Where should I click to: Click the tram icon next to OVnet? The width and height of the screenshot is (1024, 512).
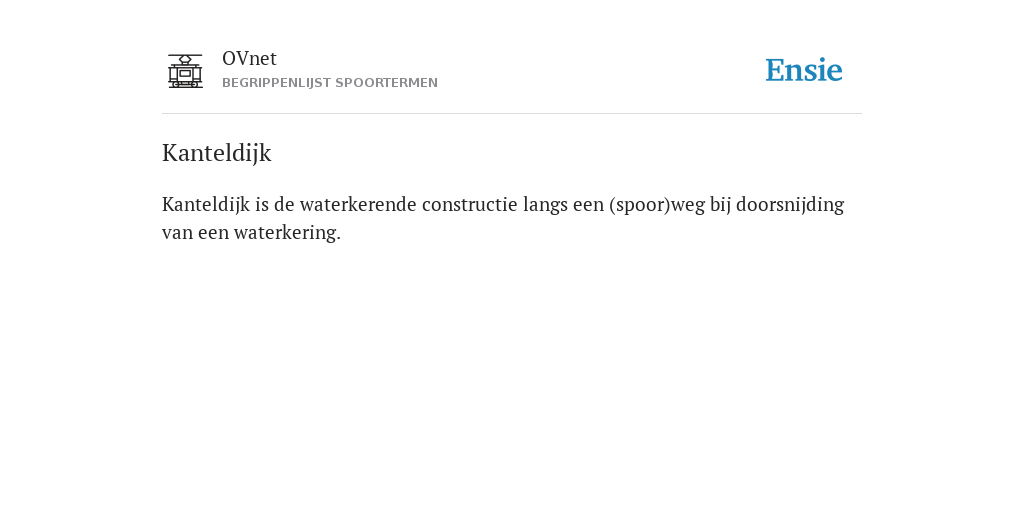click(185, 71)
